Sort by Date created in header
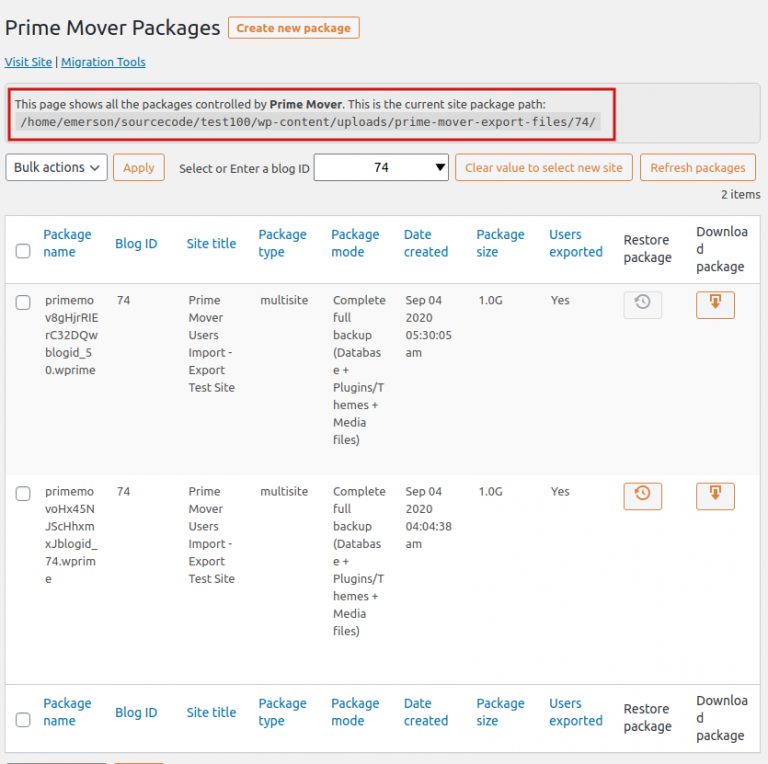The height and width of the screenshot is (764, 768). (426, 243)
